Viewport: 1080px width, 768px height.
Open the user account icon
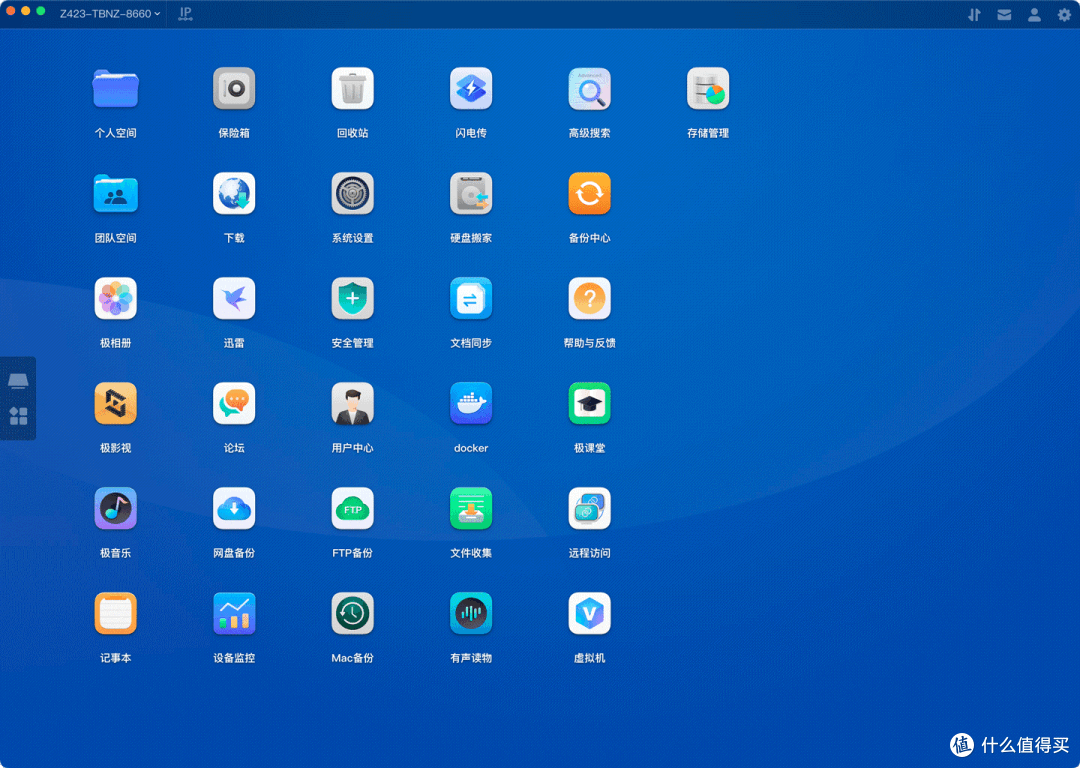1034,14
